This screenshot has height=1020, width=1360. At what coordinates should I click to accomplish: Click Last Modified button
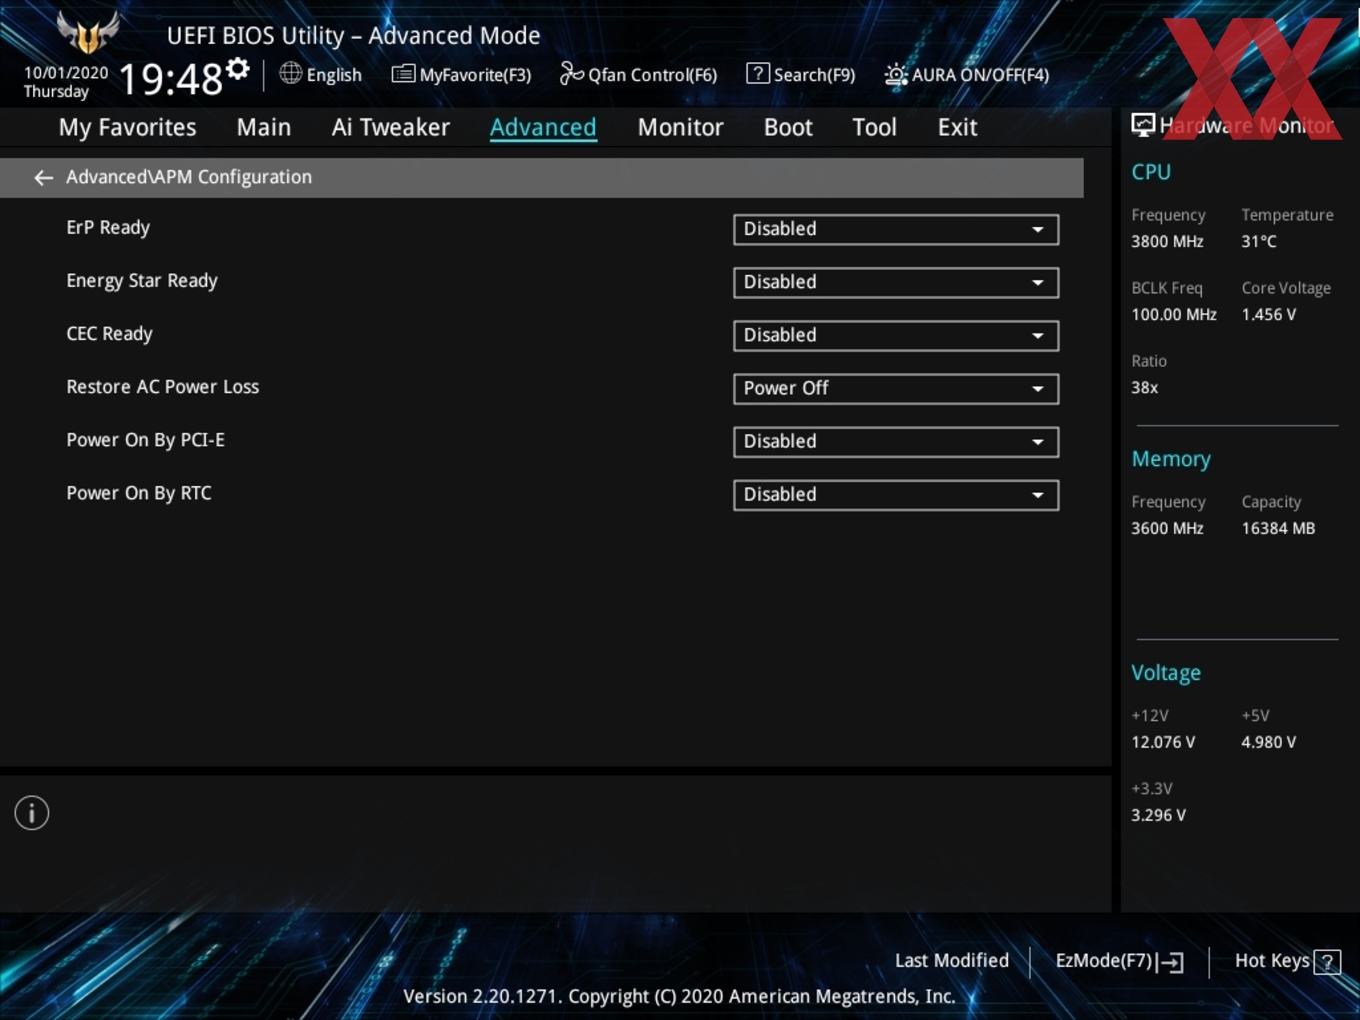(951, 961)
